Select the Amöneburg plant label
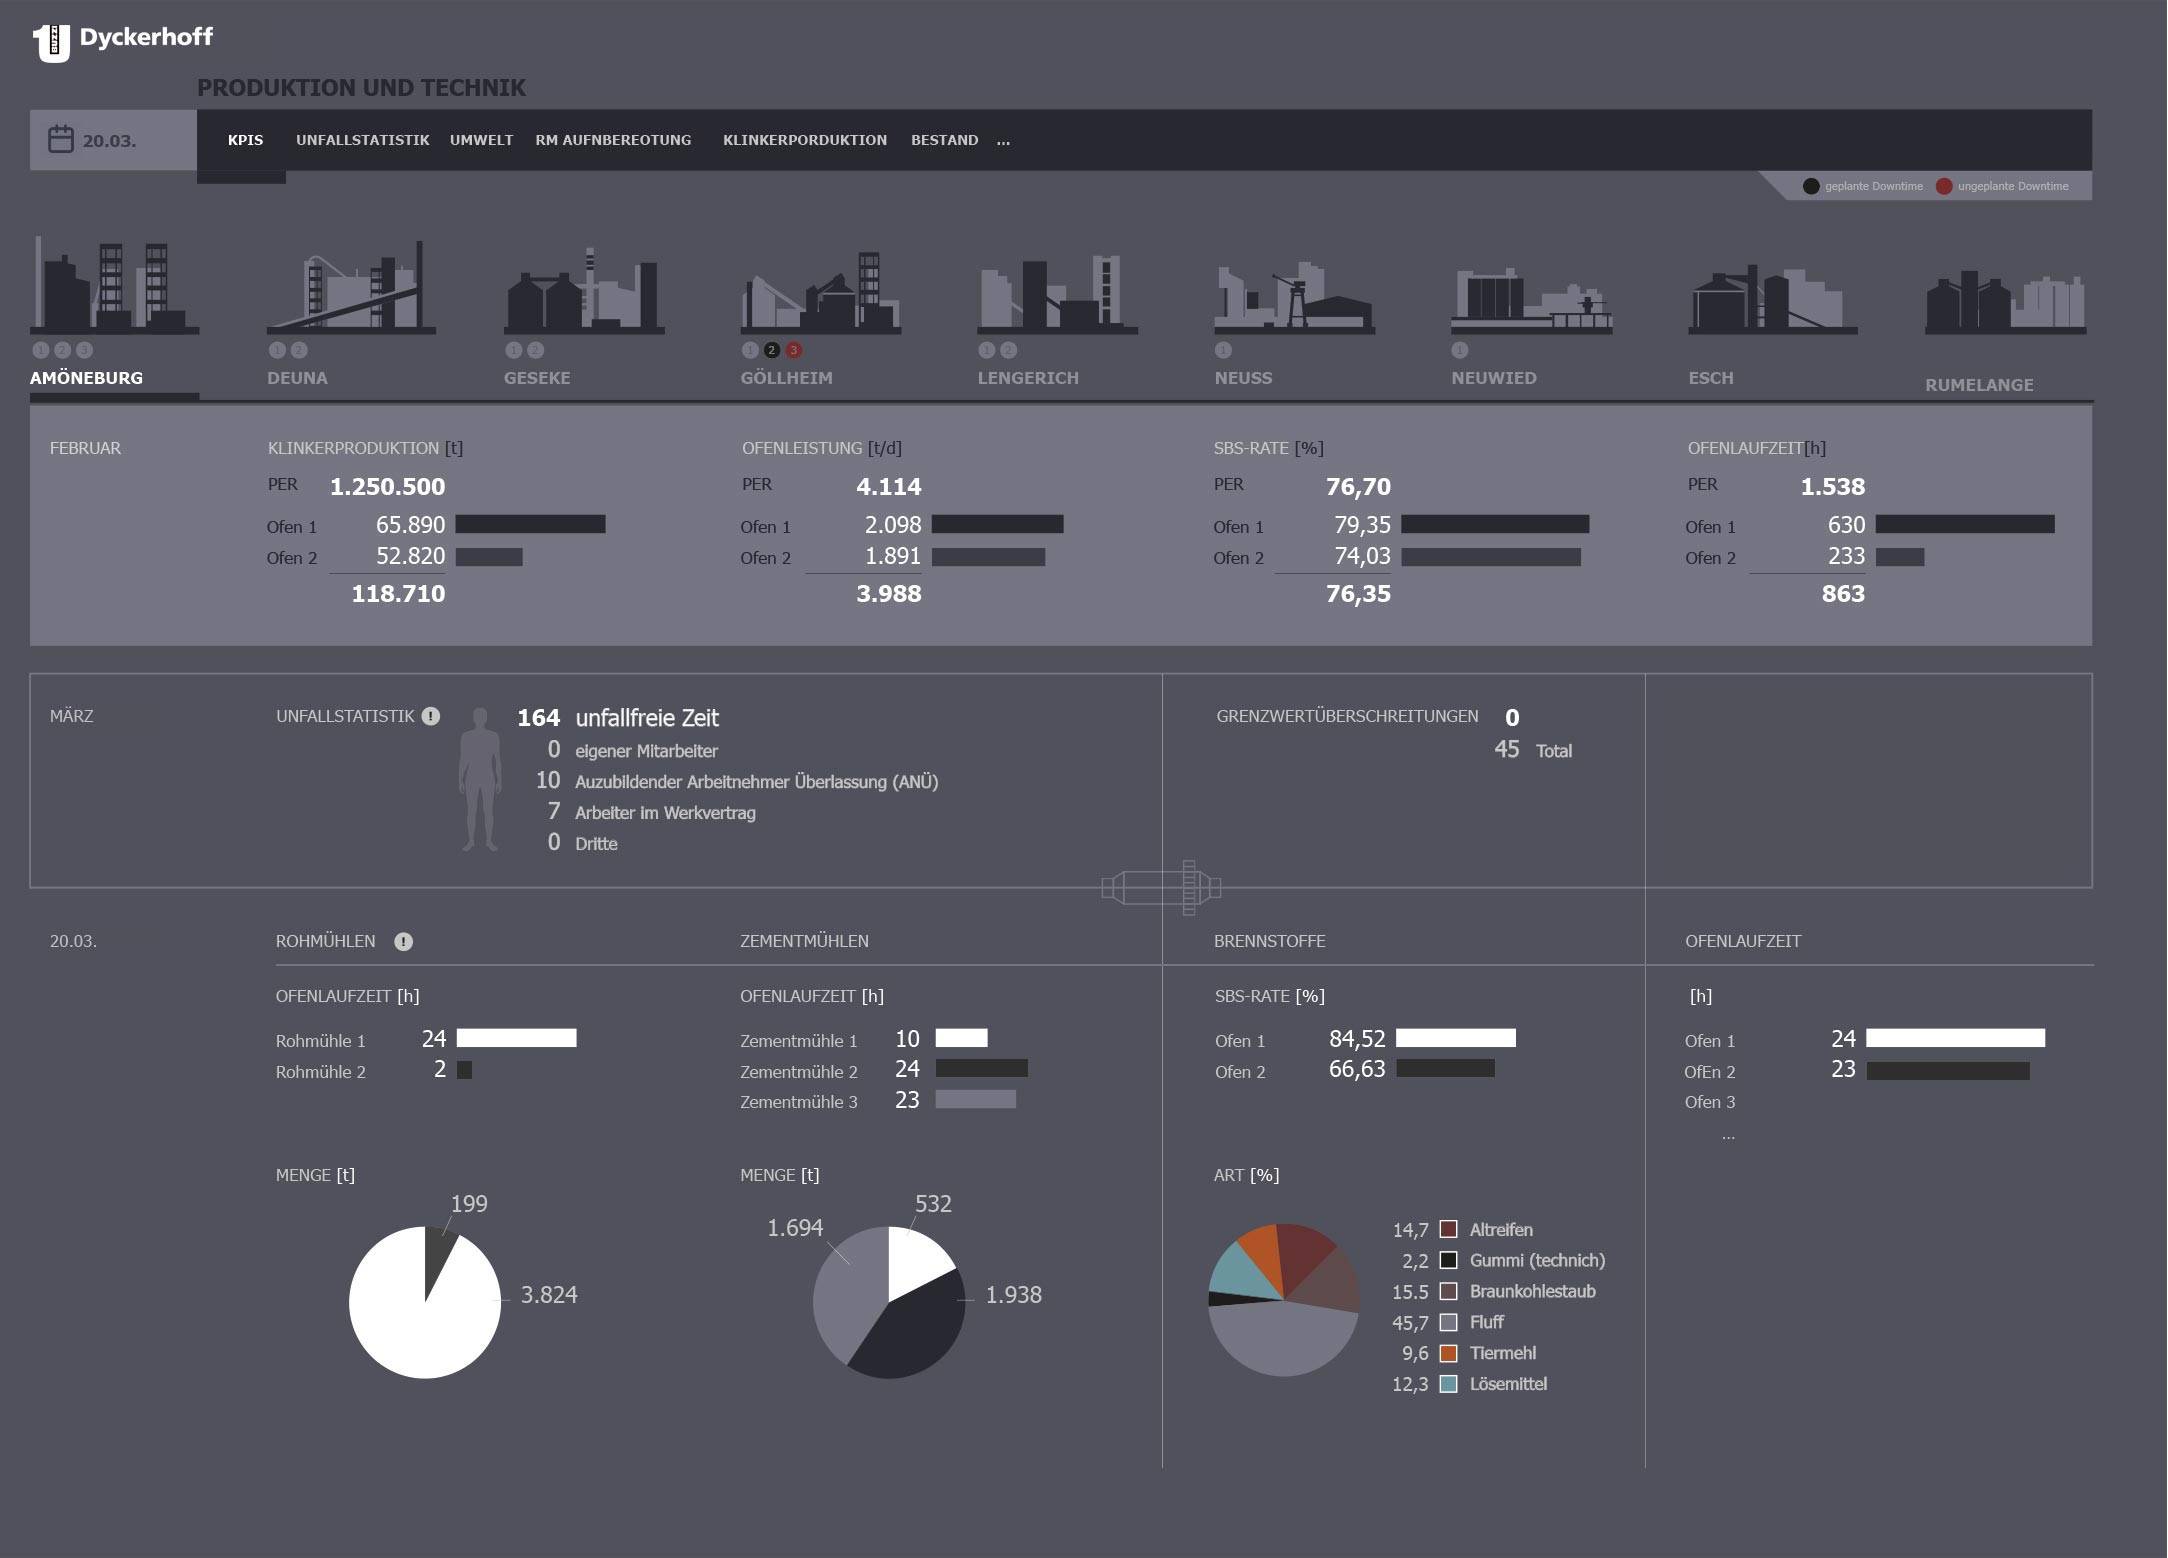Viewport: 2168px width, 1558px height. tap(86, 378)
